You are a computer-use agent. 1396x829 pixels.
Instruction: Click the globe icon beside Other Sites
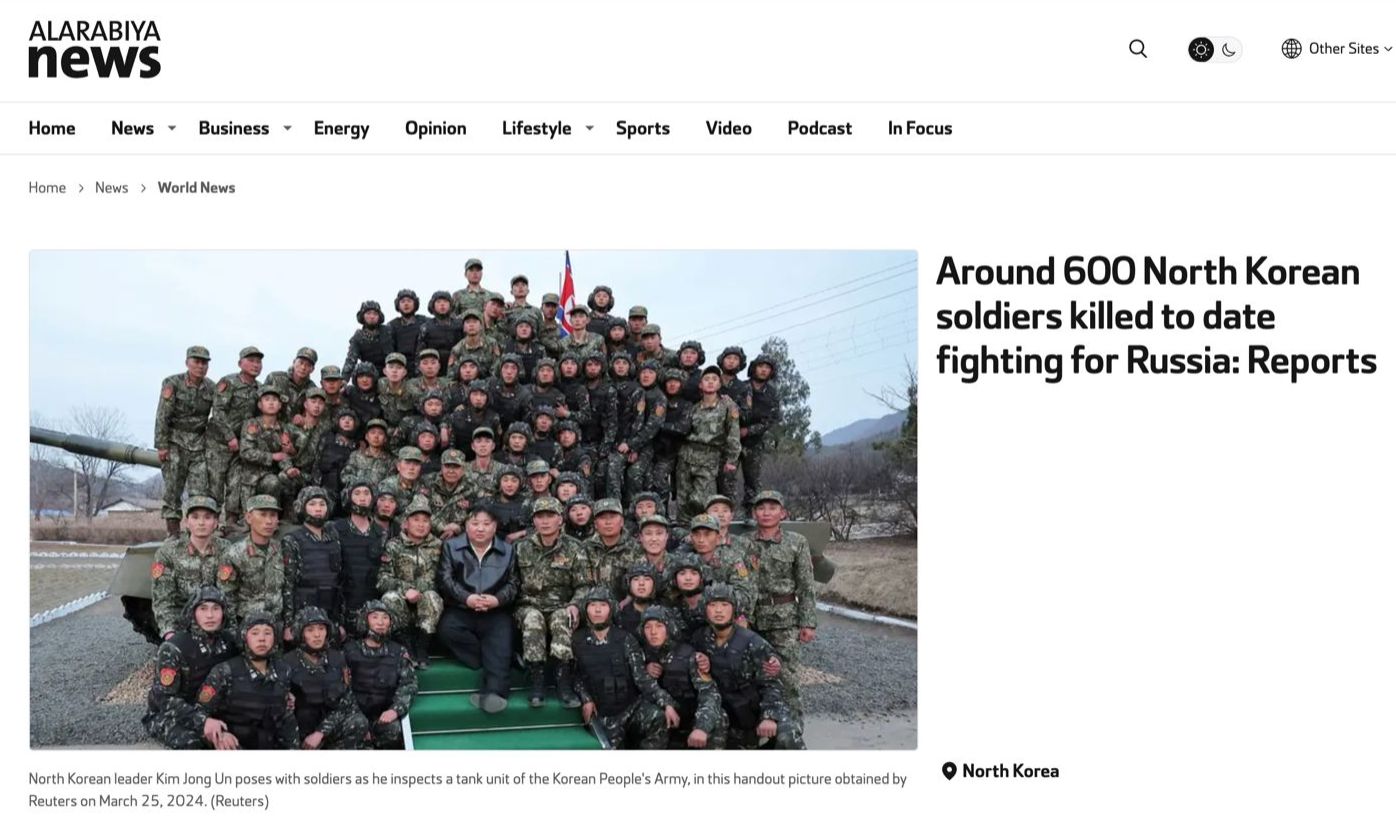[1291, 49]
